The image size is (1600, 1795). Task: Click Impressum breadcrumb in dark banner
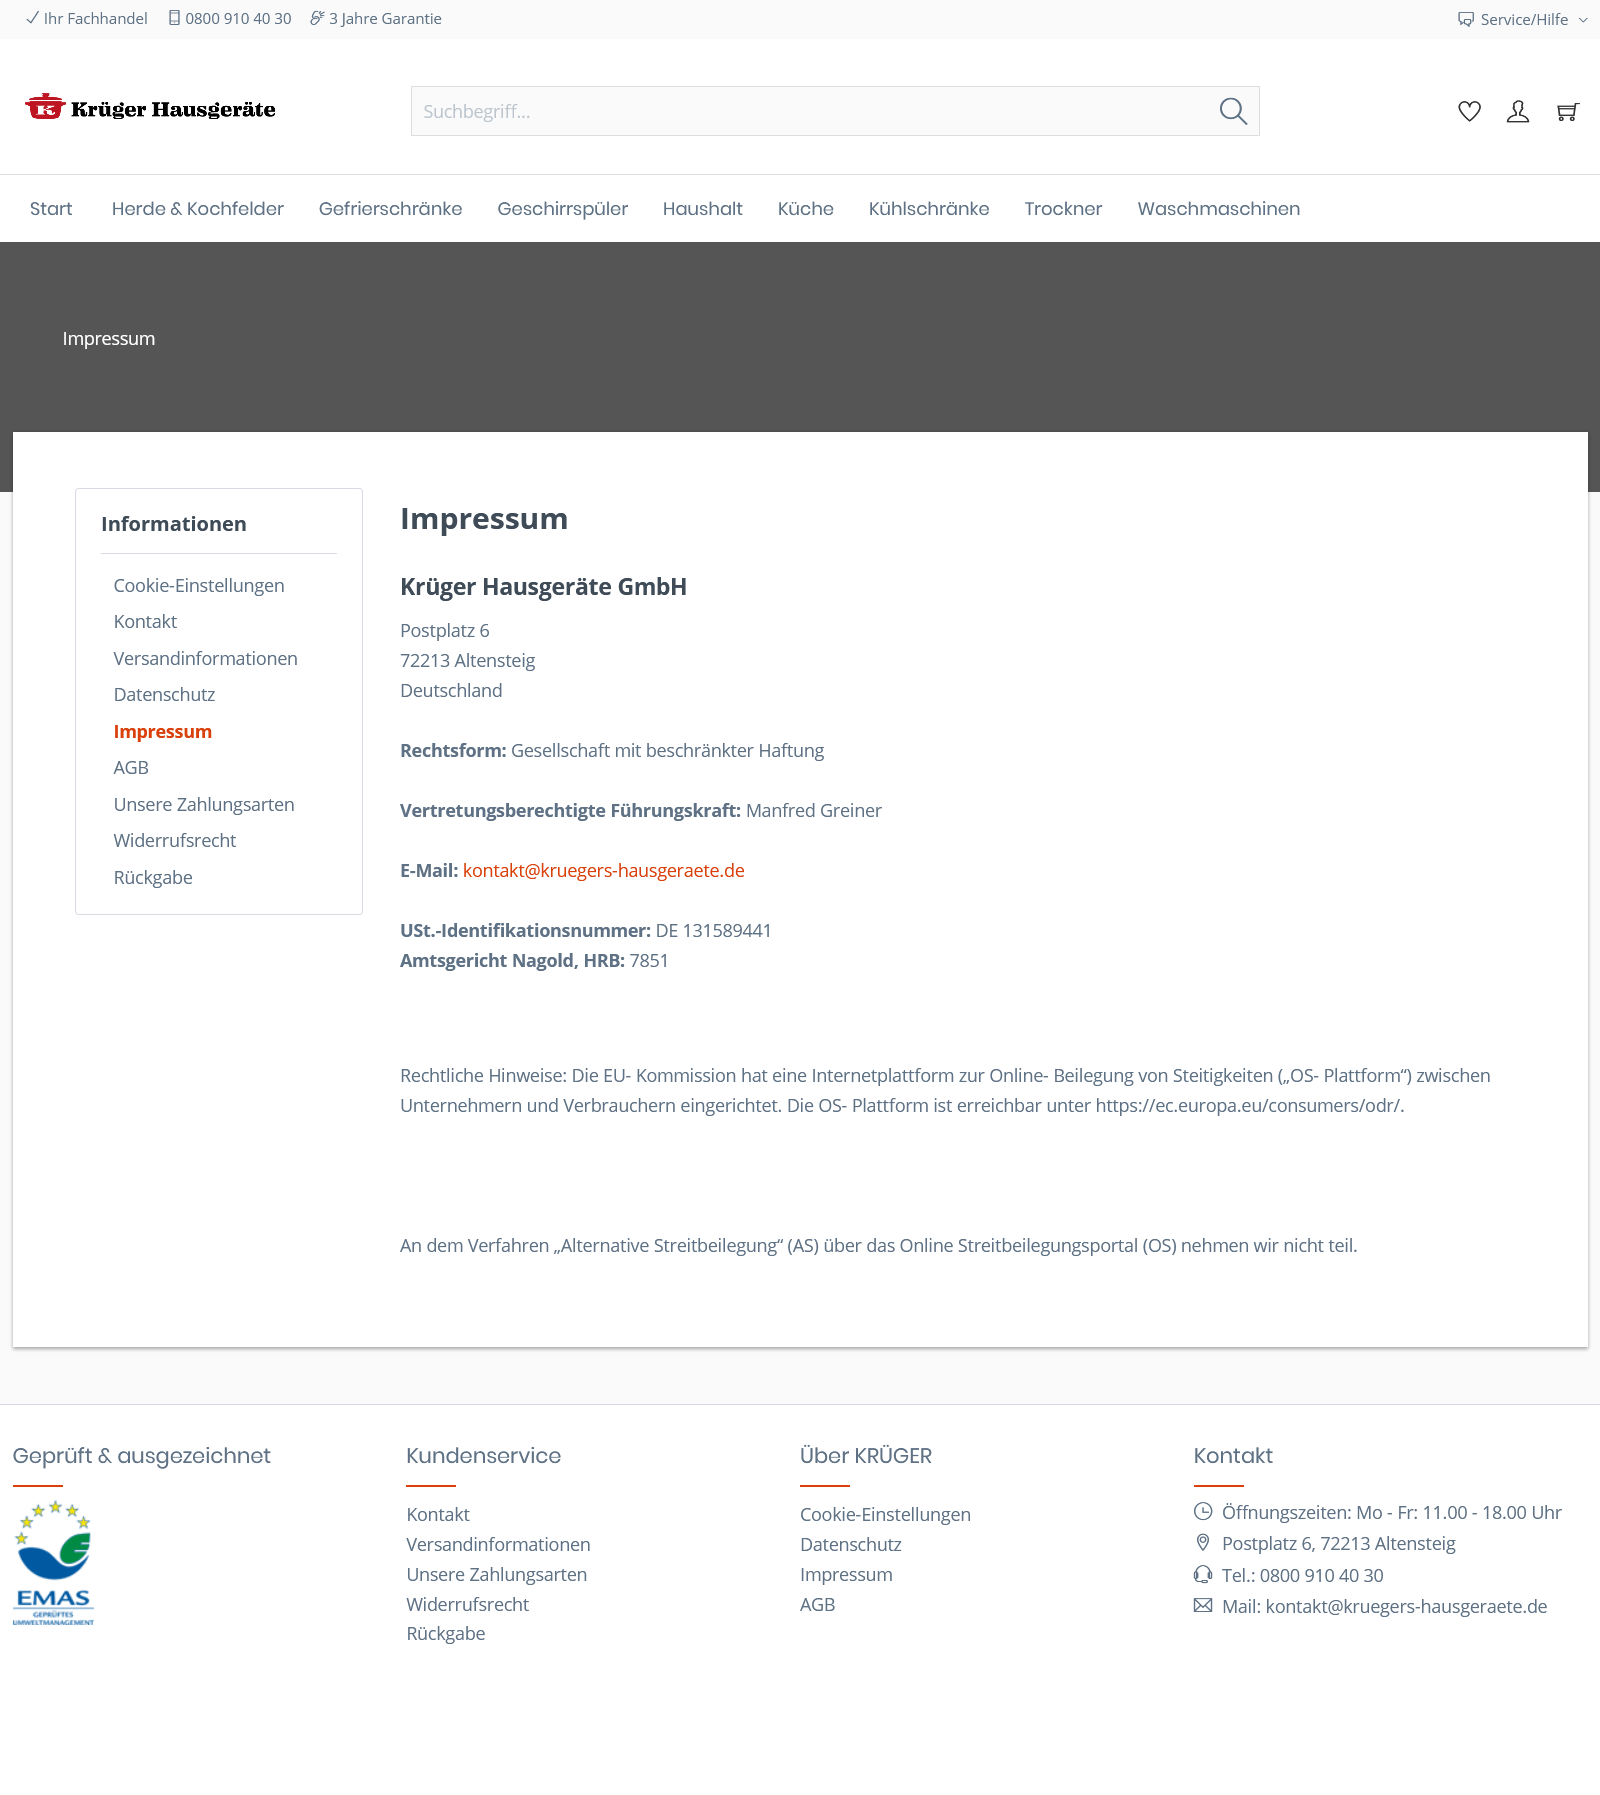point(109,338)
